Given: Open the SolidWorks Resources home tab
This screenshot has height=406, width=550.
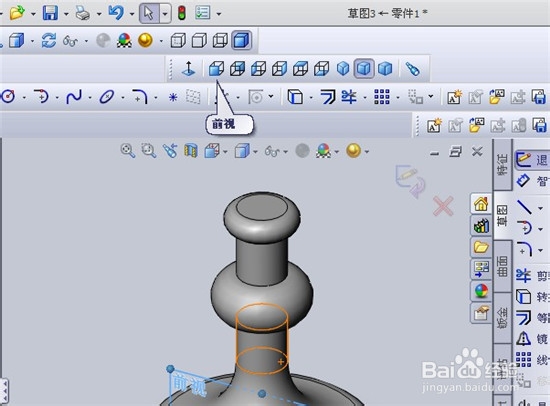Looking at the screenshot, I should point(481,204).
